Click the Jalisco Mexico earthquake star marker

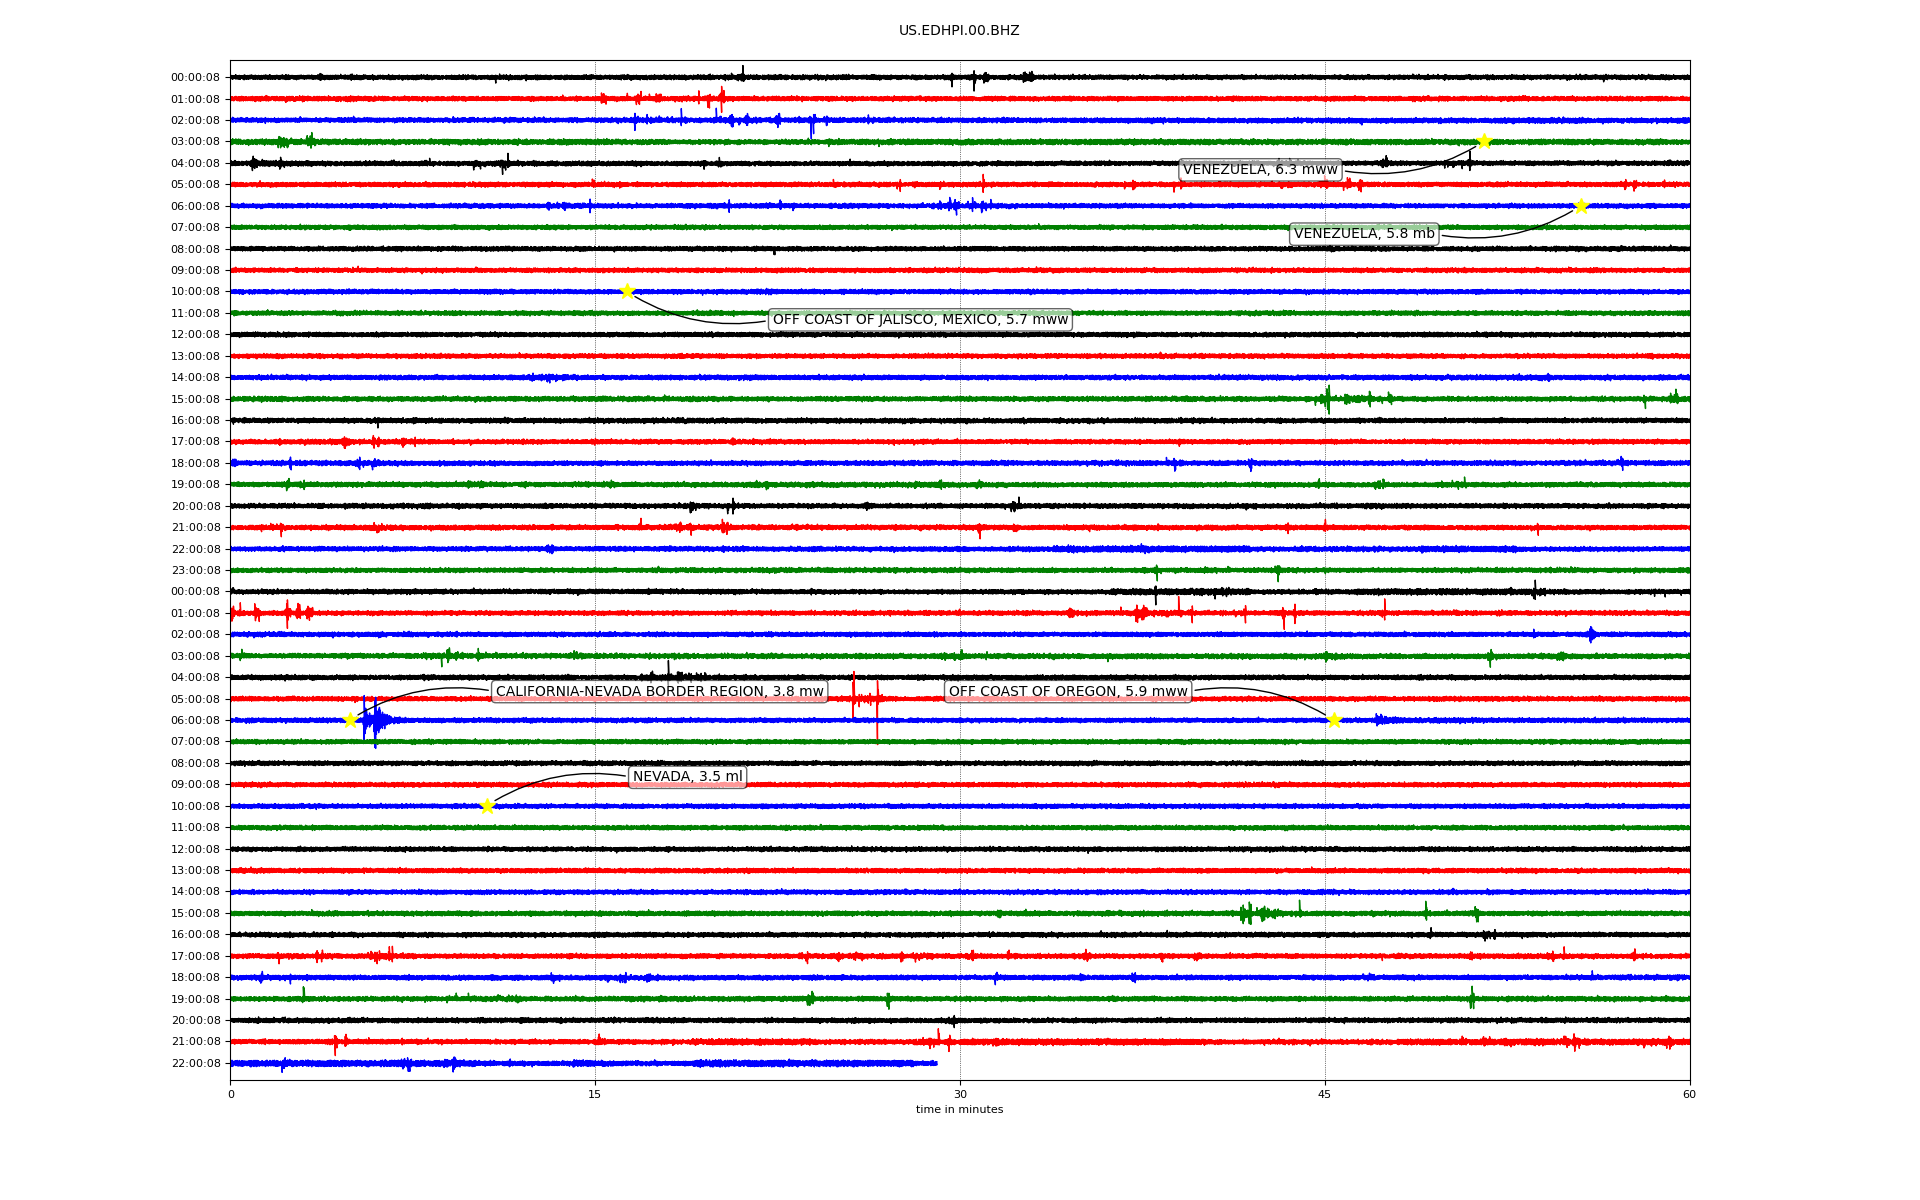(x=627, y=292)
